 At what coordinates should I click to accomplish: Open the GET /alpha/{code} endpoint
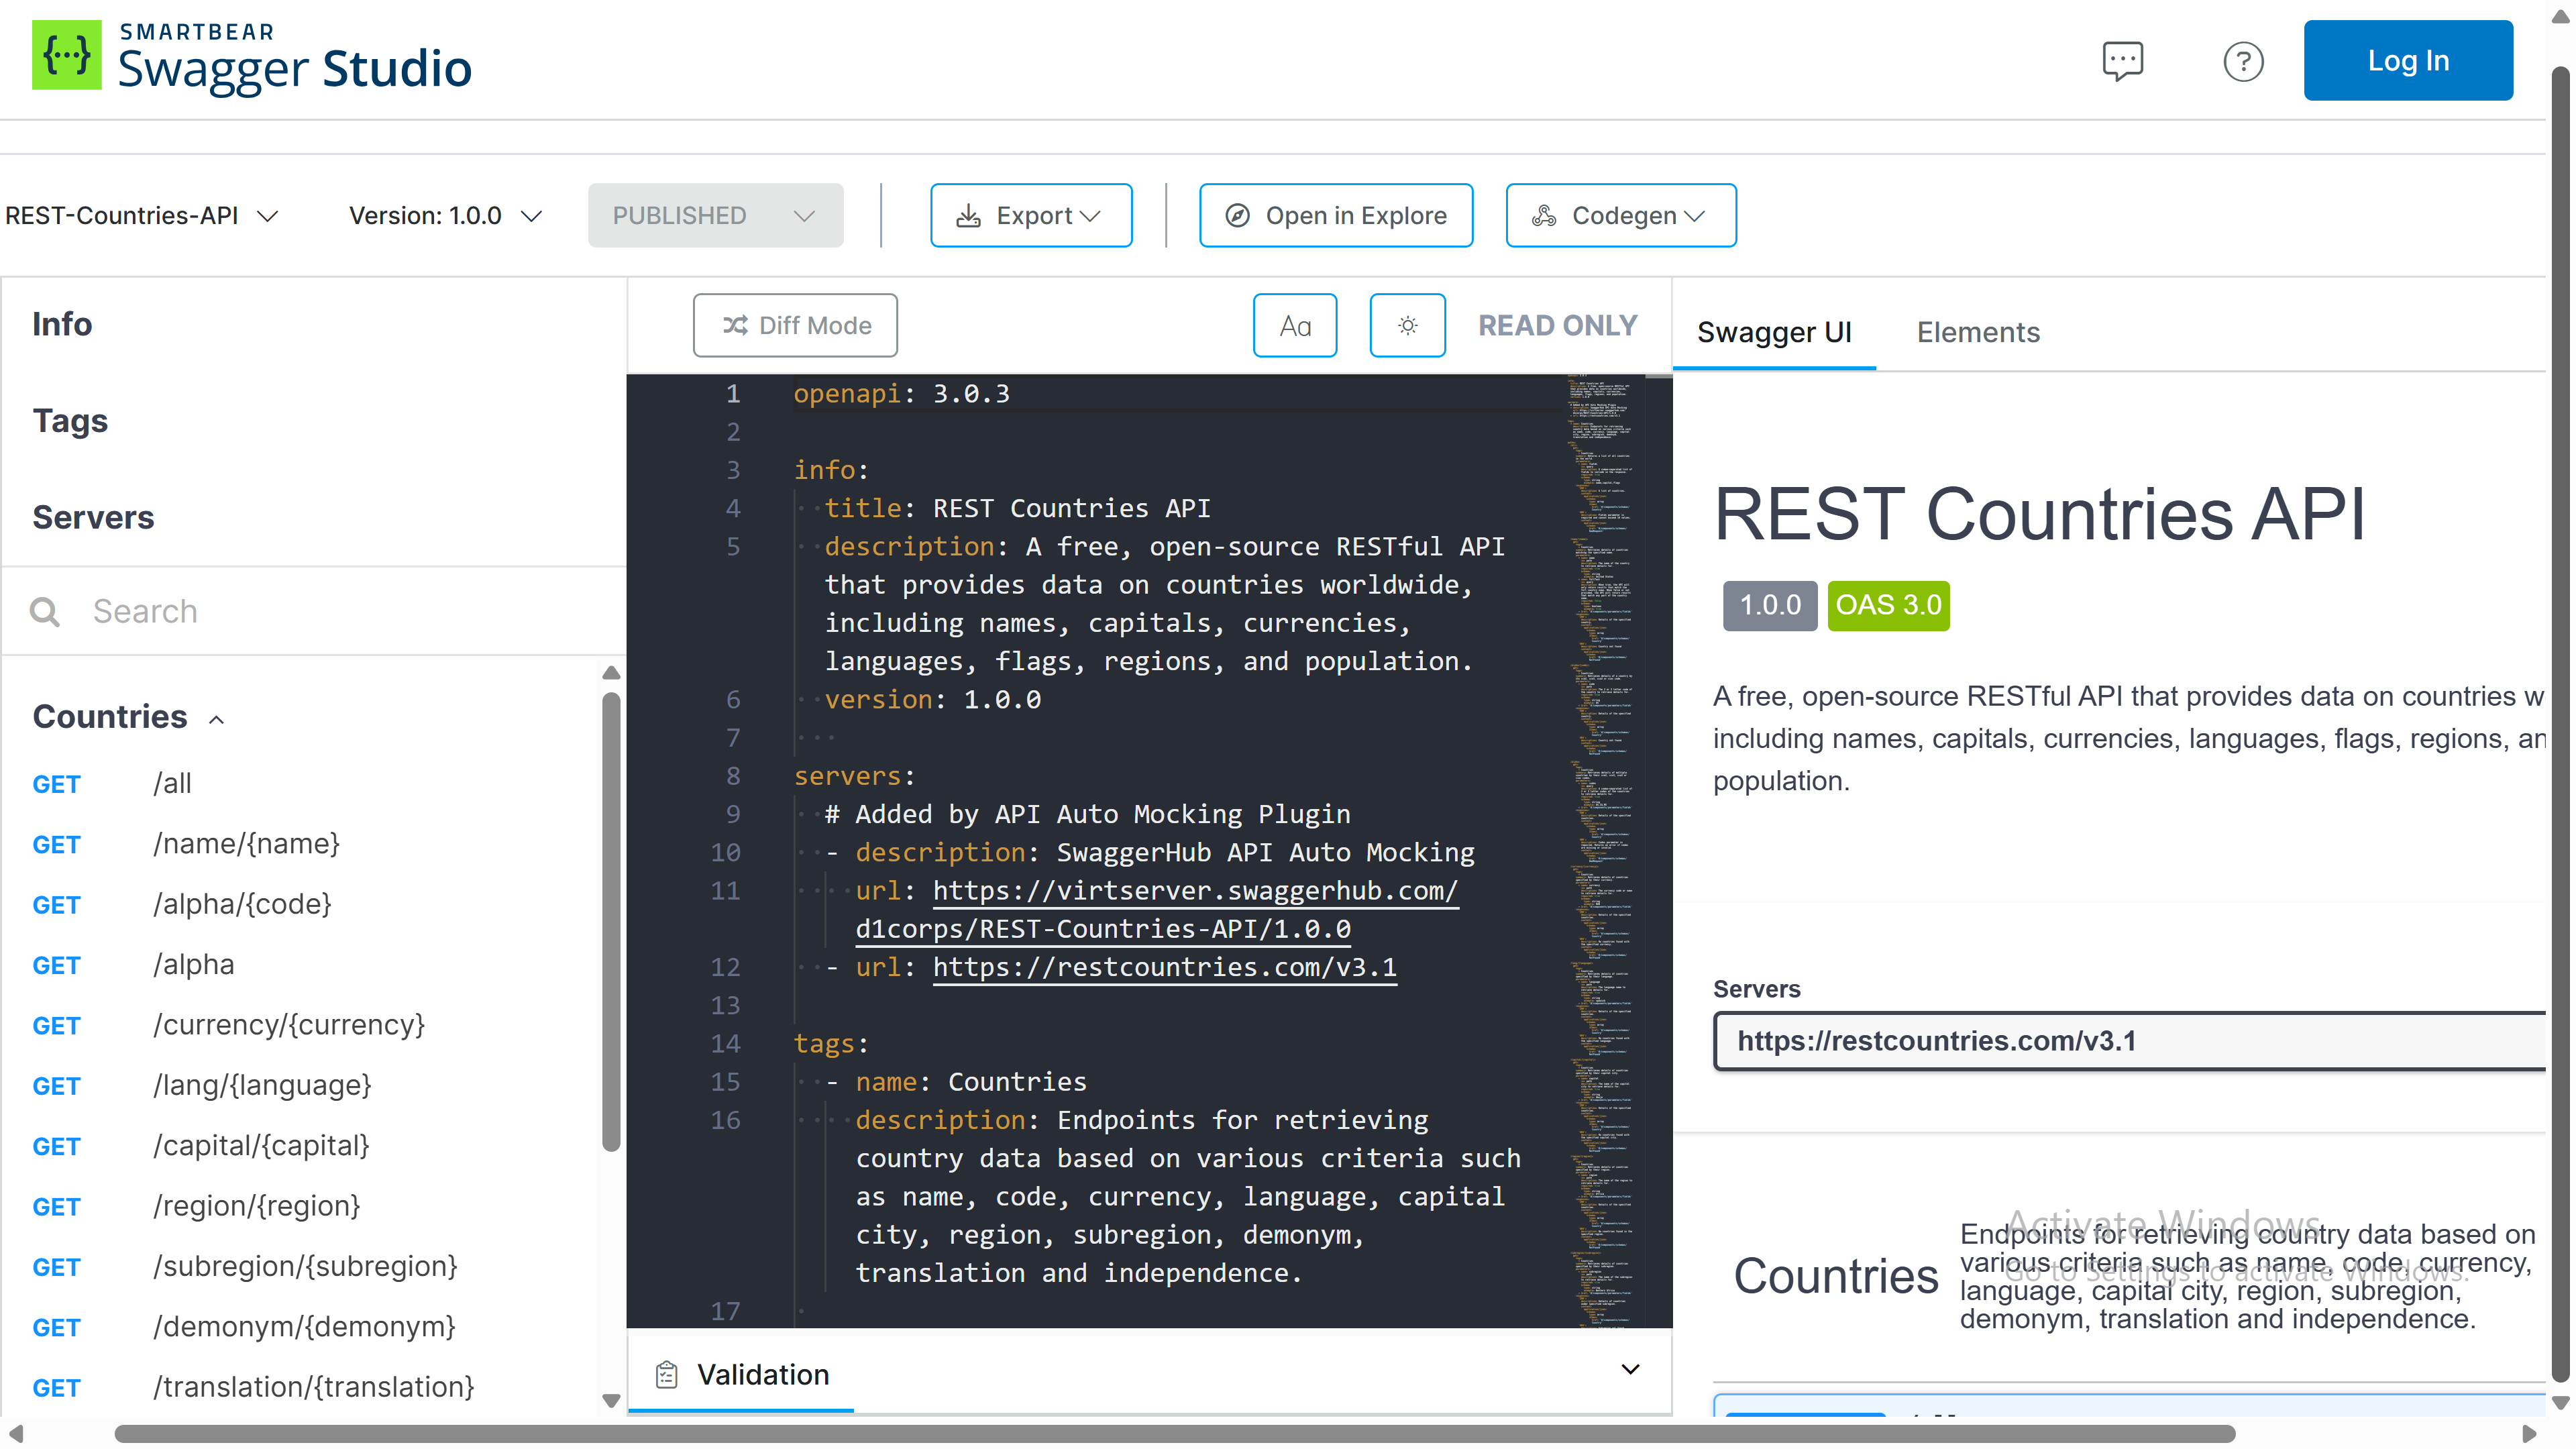(241, 904)
